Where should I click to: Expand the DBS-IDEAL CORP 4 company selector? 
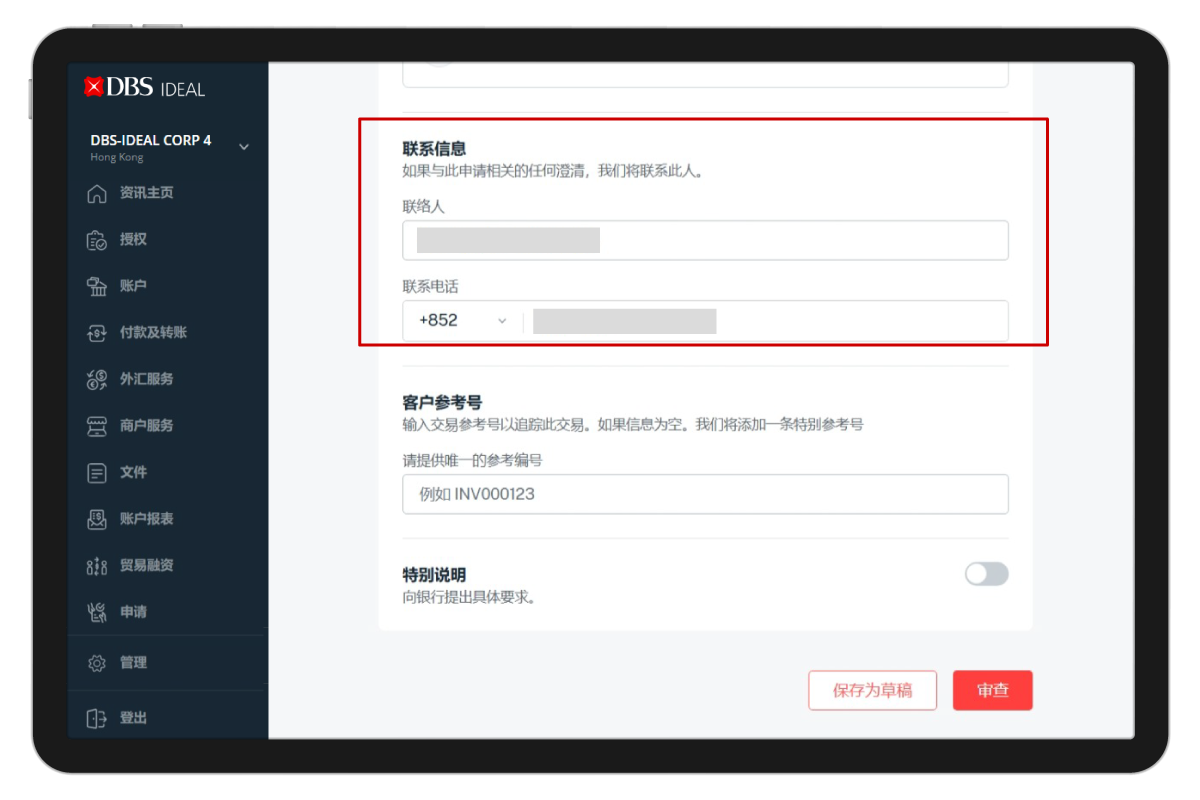[244, 147]
